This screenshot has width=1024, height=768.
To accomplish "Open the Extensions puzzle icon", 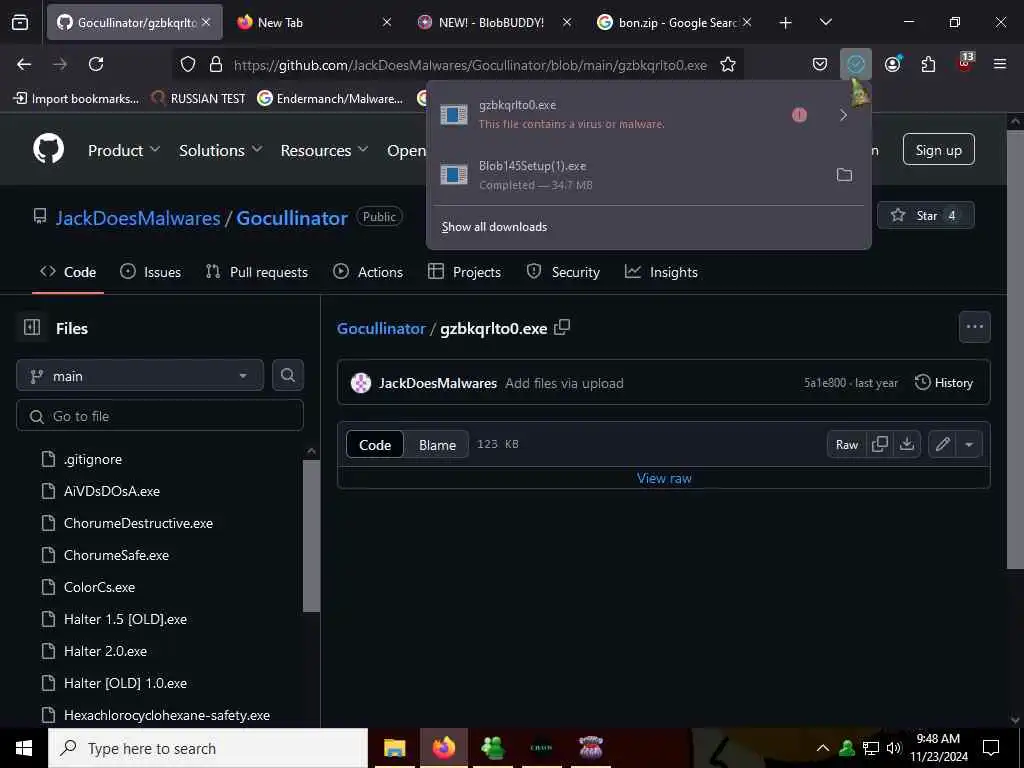I will coord(928,64).
